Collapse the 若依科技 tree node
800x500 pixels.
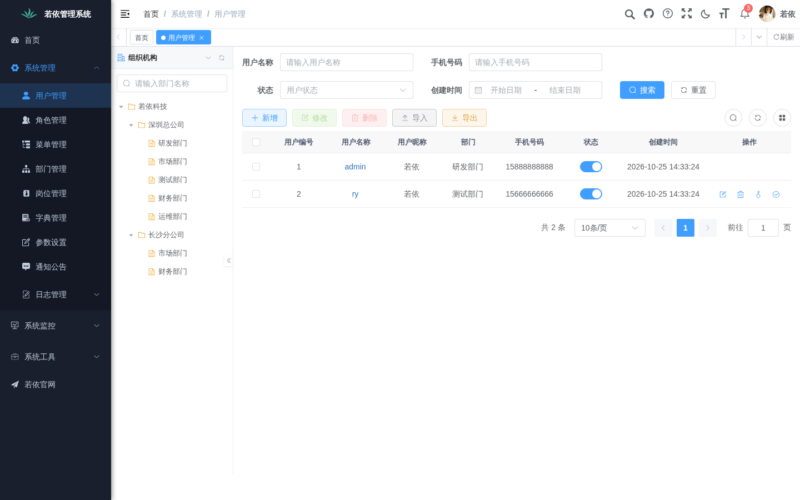pyautogui.click(x=121, y=107)
